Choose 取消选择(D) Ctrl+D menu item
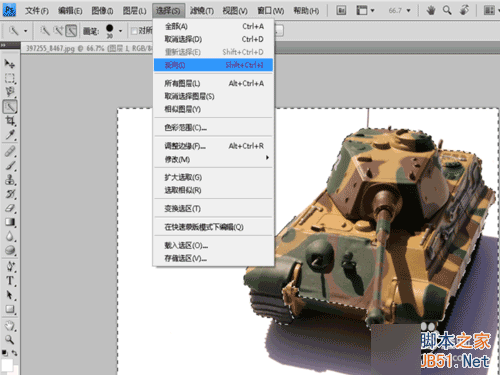Screen dimensions: 500x375 [x=213, y=39]
